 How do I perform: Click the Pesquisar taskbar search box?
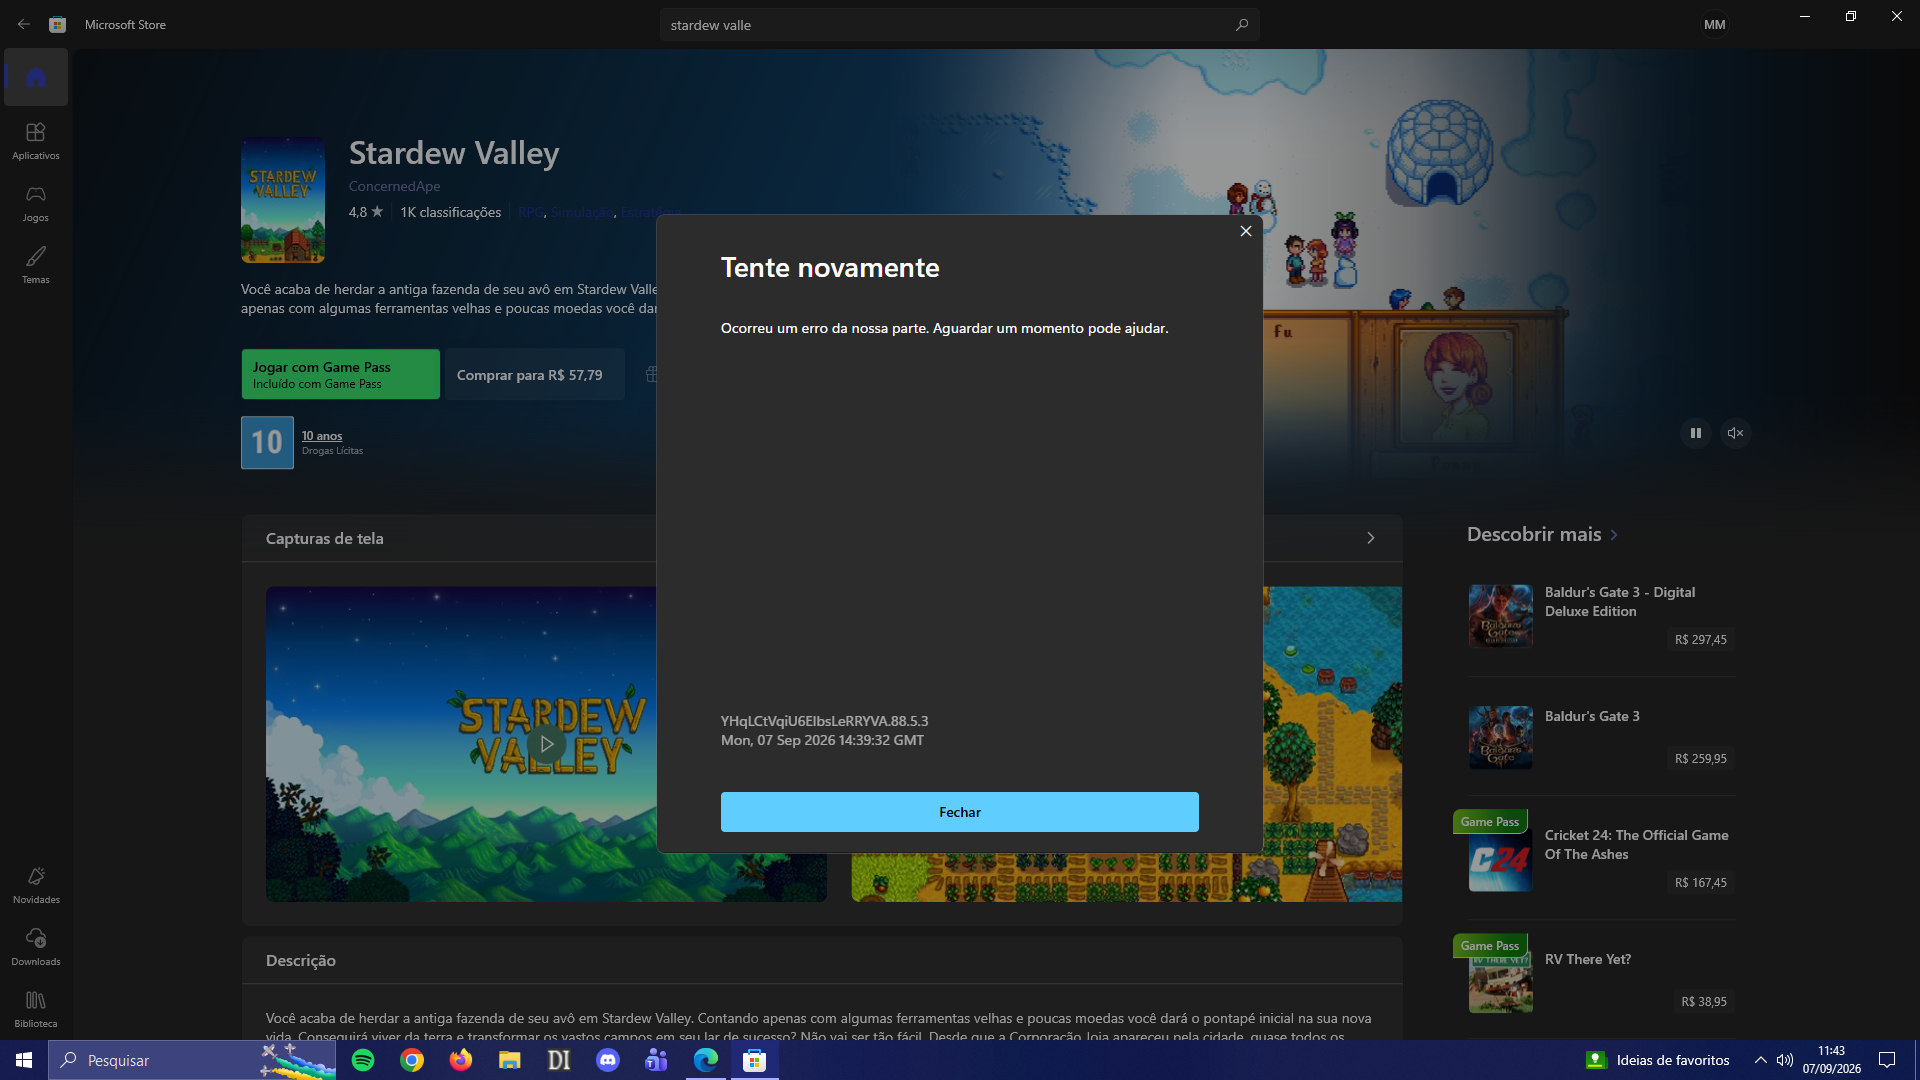(192, 1060)
